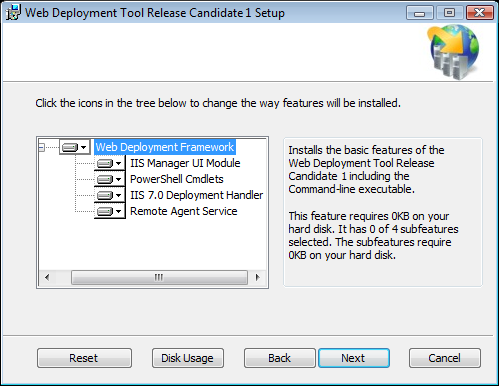Screen dimensions: 499x386
Task: Open install options for IIS 7.0 Deployment Handler
Action: [109, 195]
